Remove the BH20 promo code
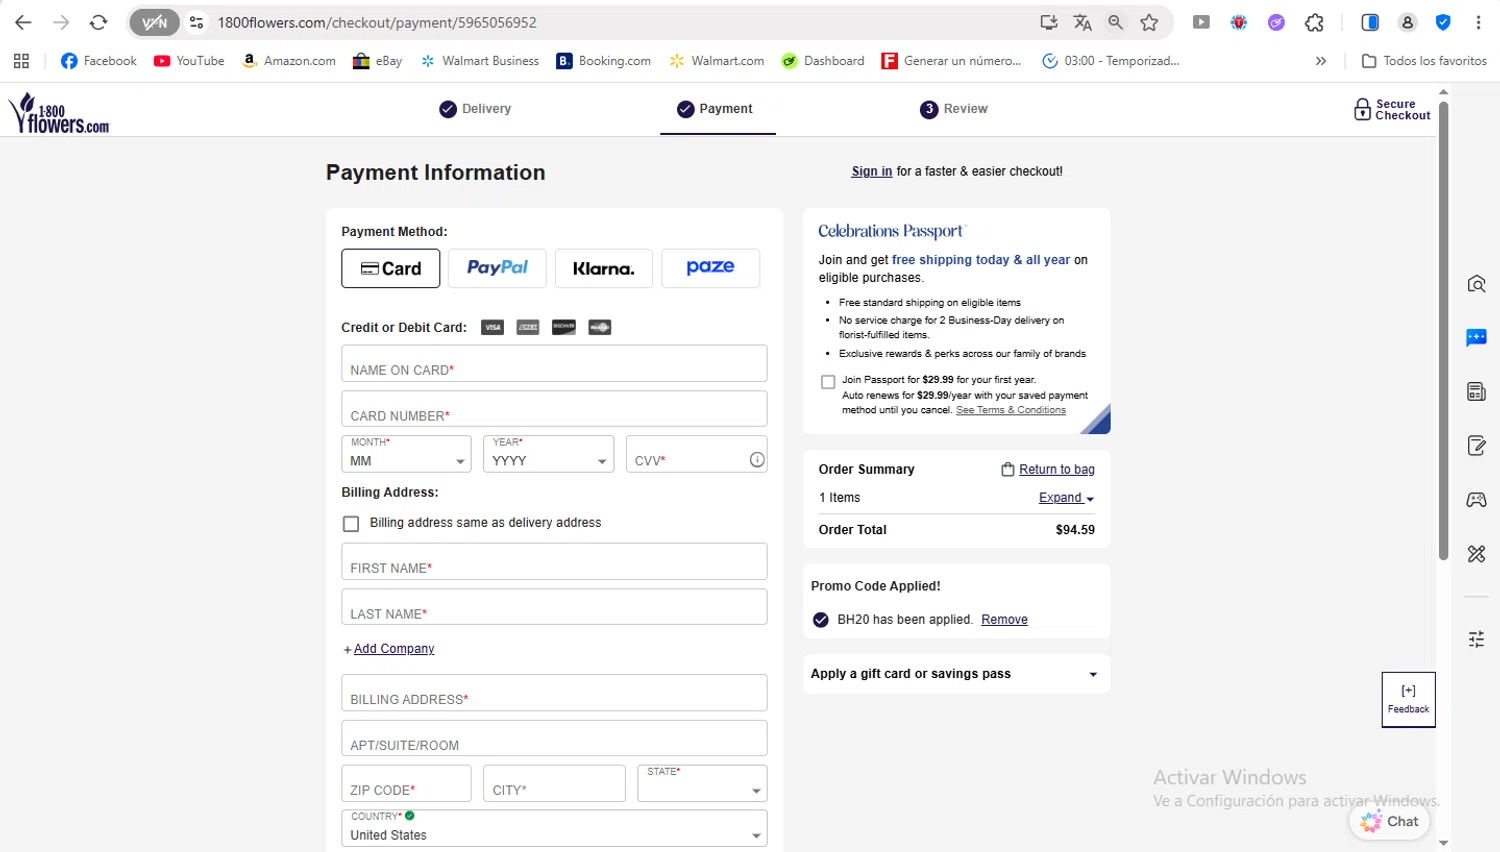This screenshot has height=852, width=1500. click(x=1004, y=620)
